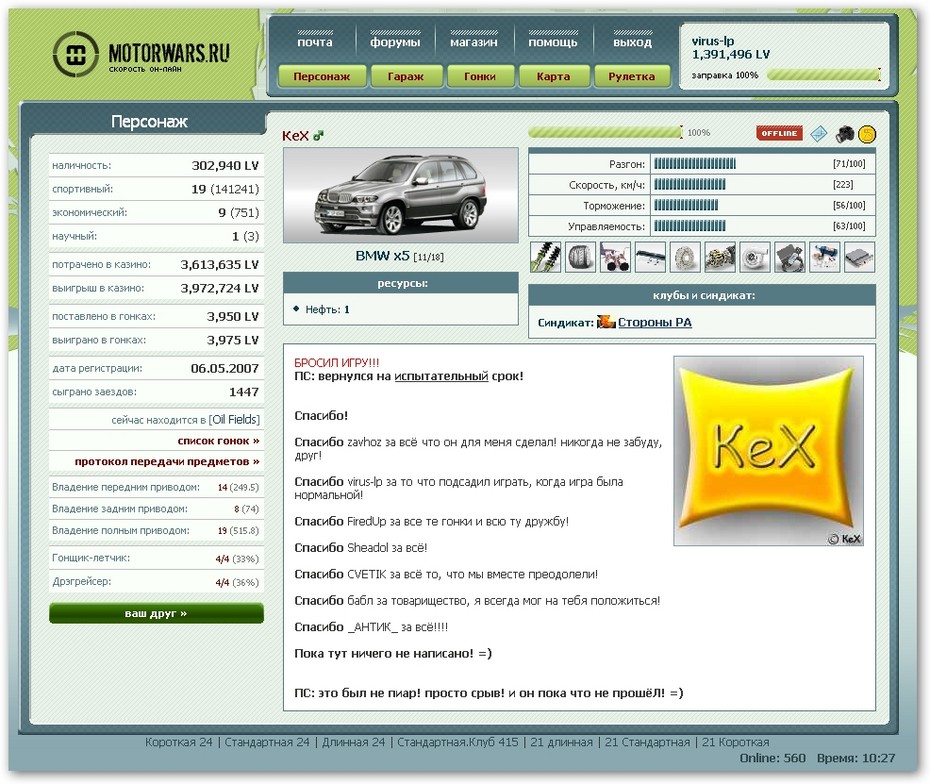Open 'протокол передачи предметов' link
The image size is (930, 784).
(166, 461)
